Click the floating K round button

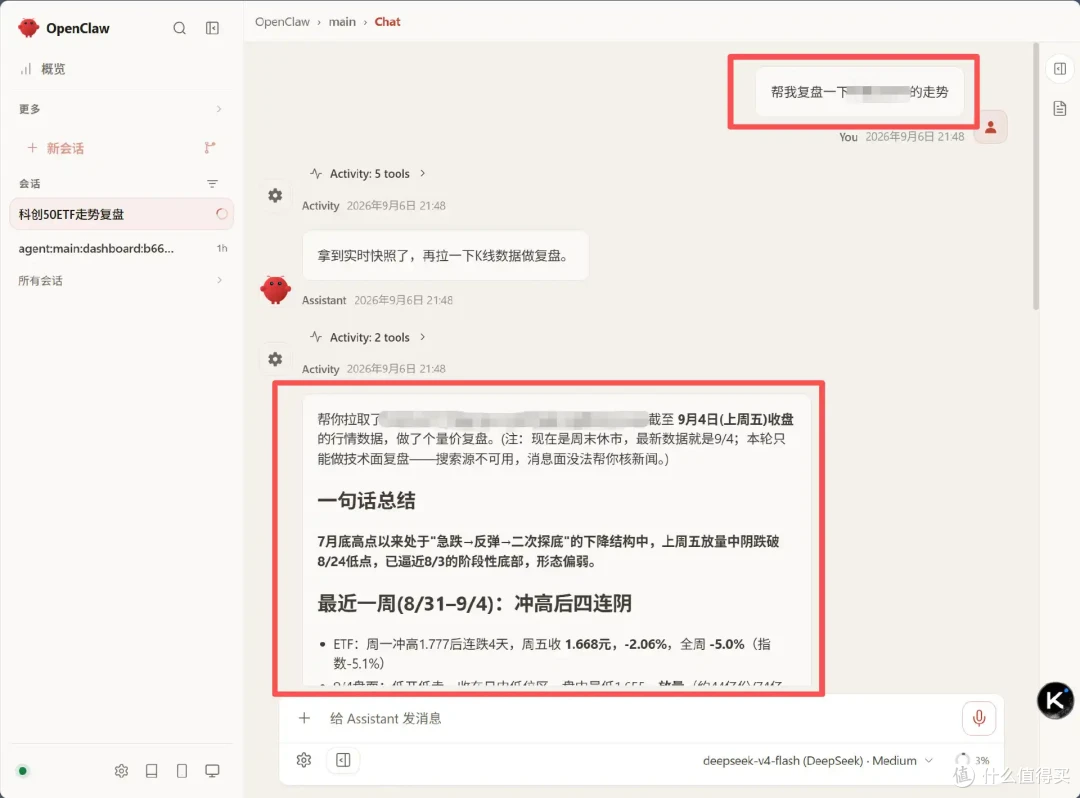click(1055, 701)
